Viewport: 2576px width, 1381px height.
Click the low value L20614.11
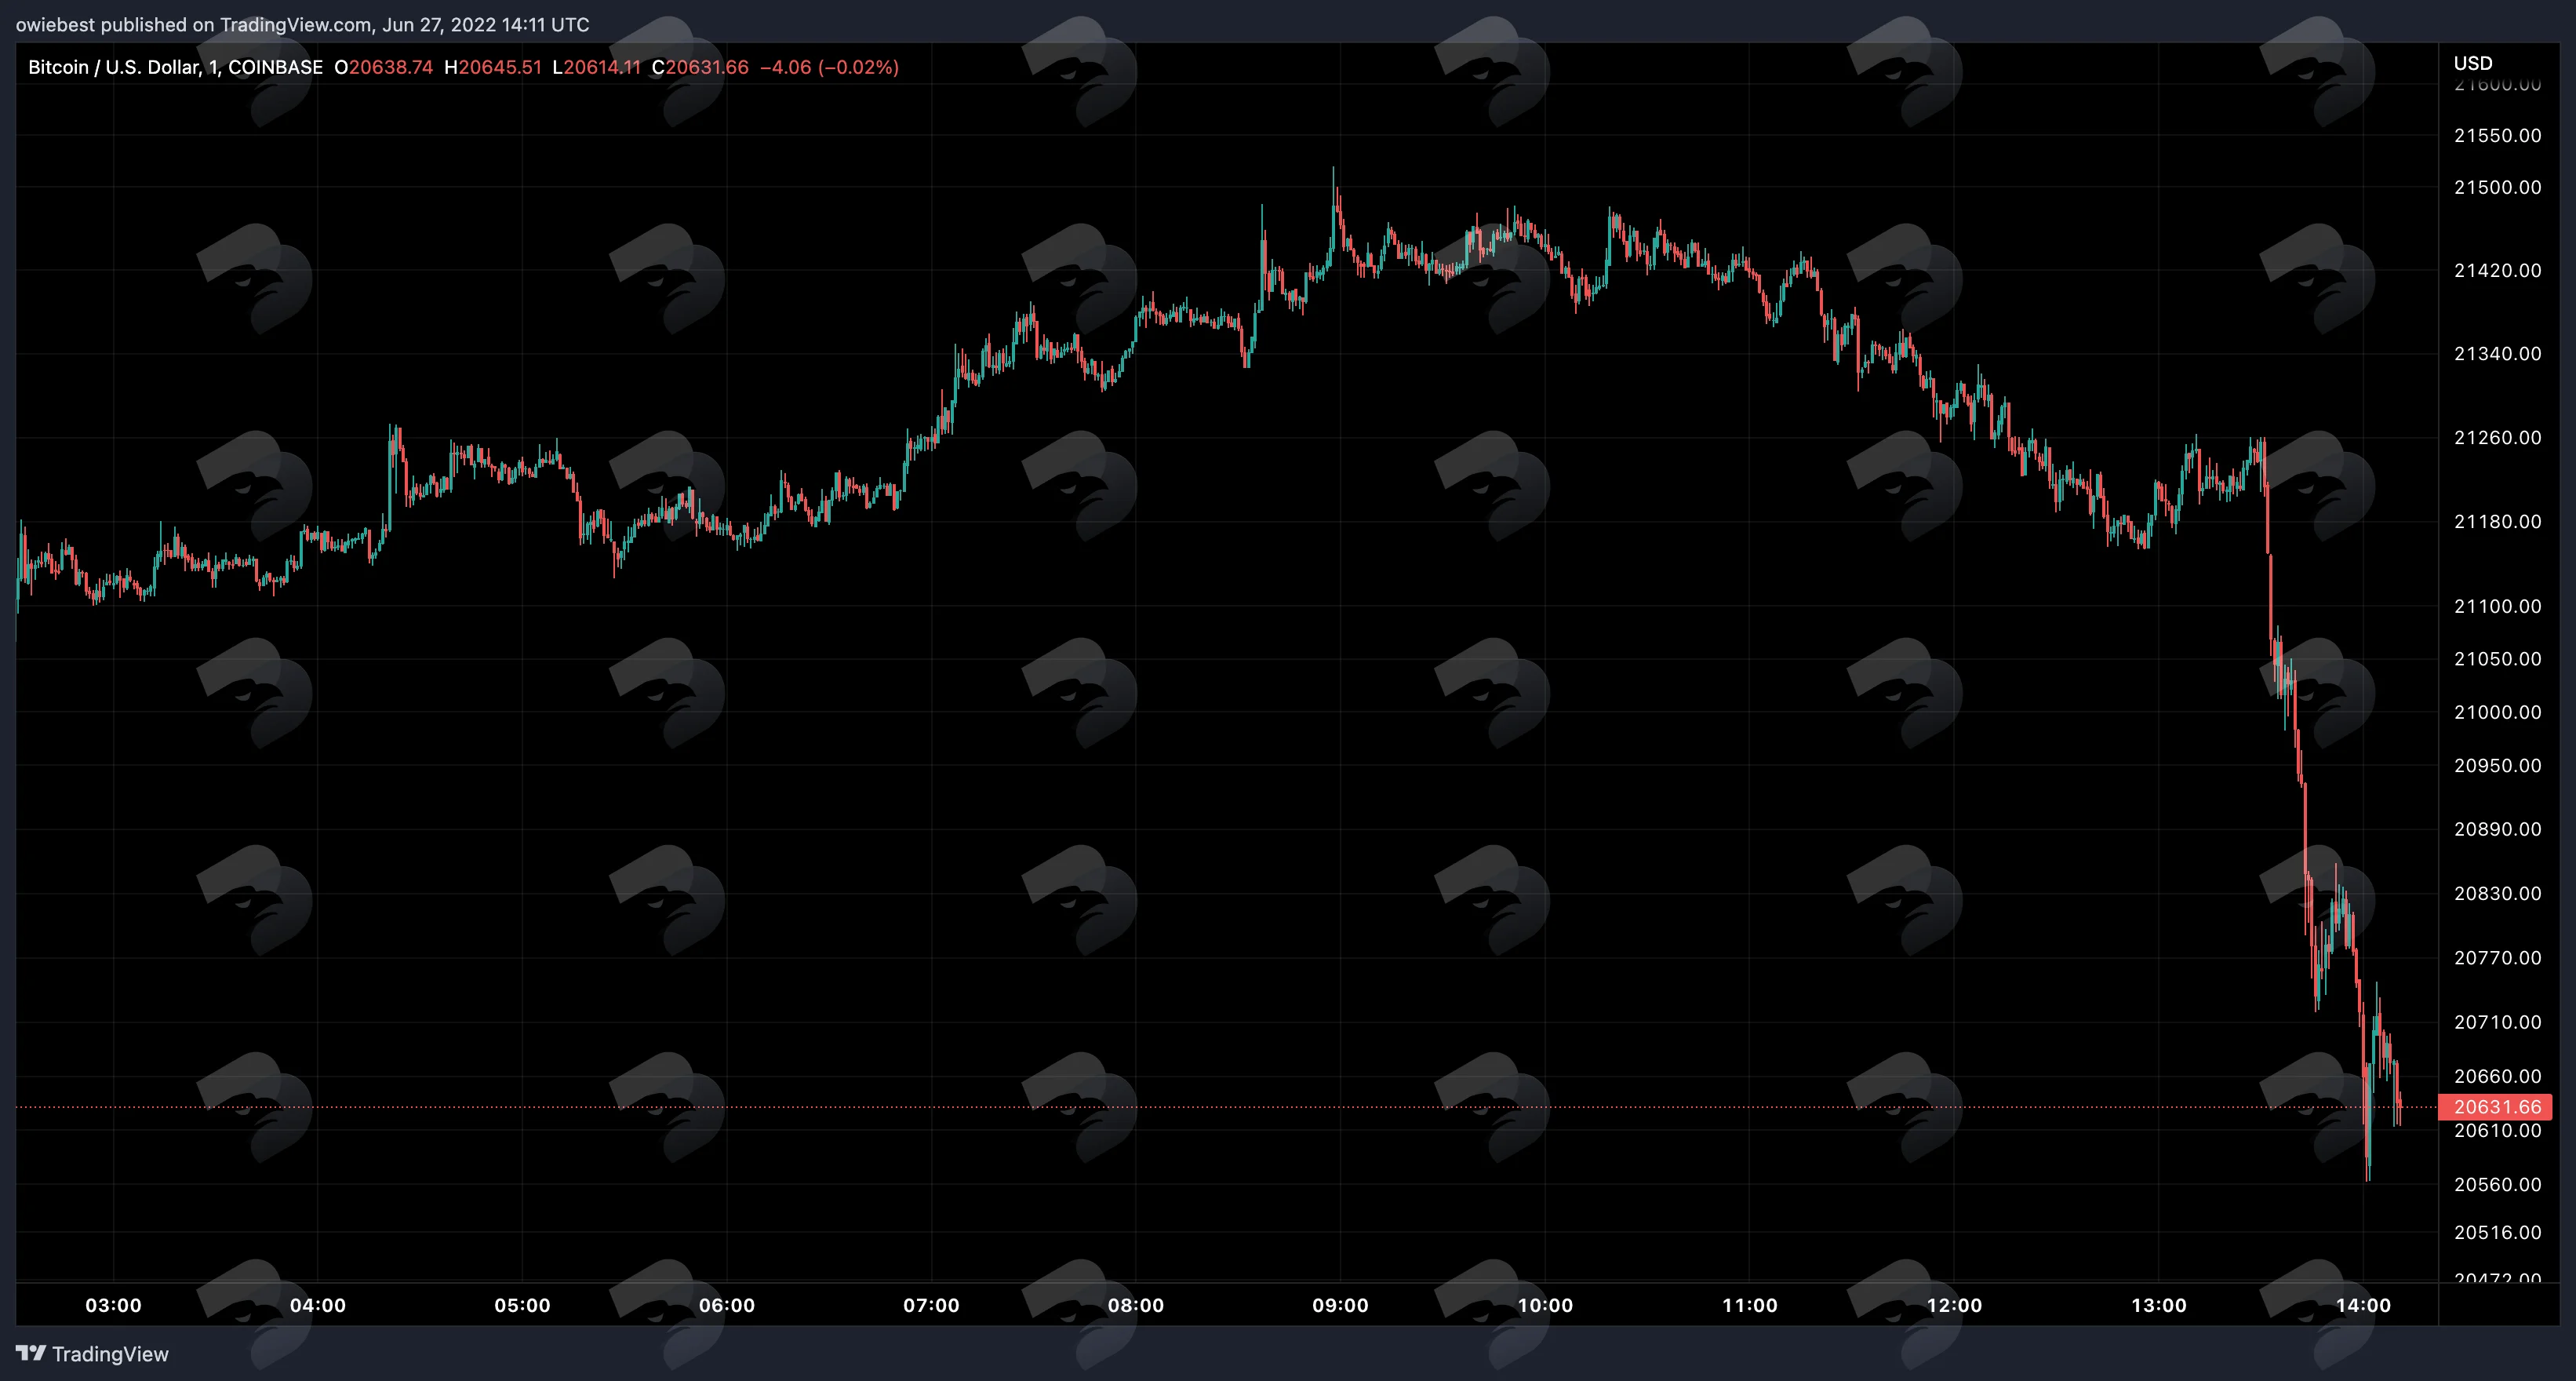(x=596, y=67)
